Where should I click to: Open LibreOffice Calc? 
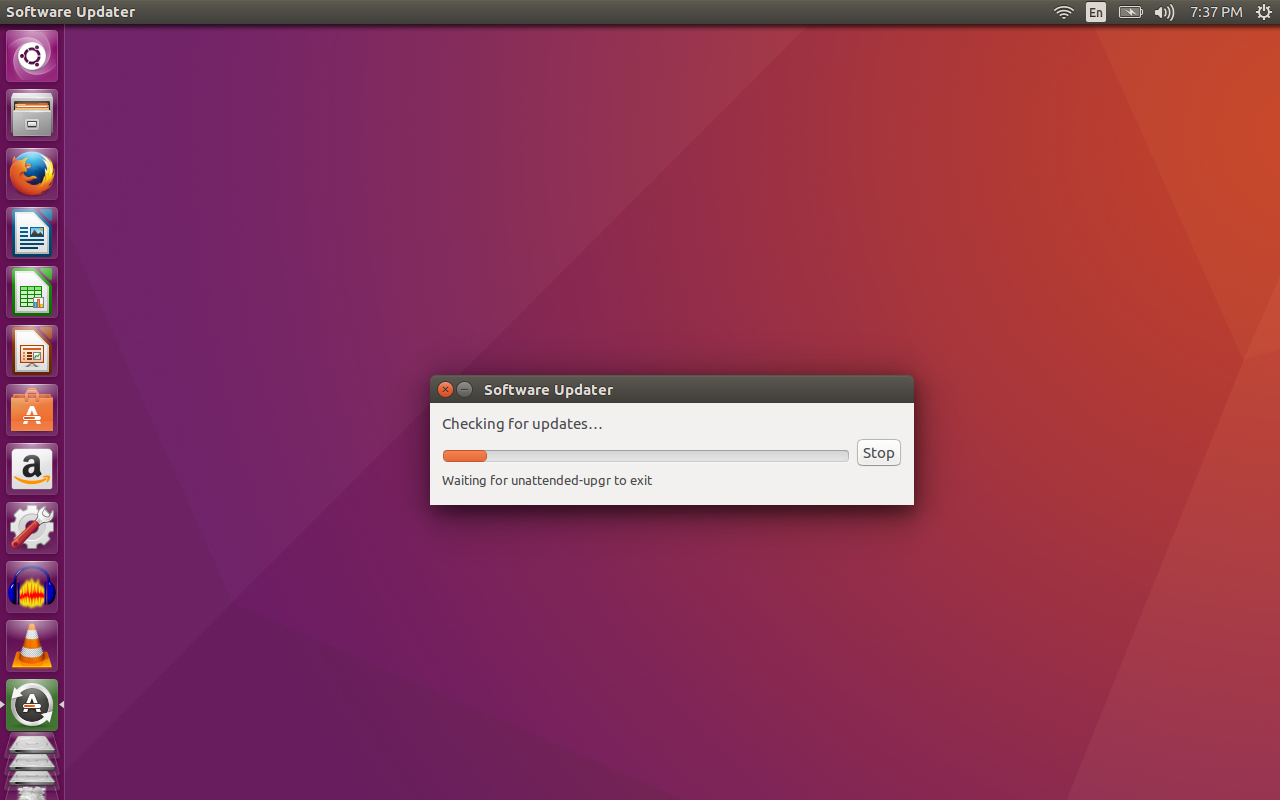pyautogui.click(x=31, y=291)
